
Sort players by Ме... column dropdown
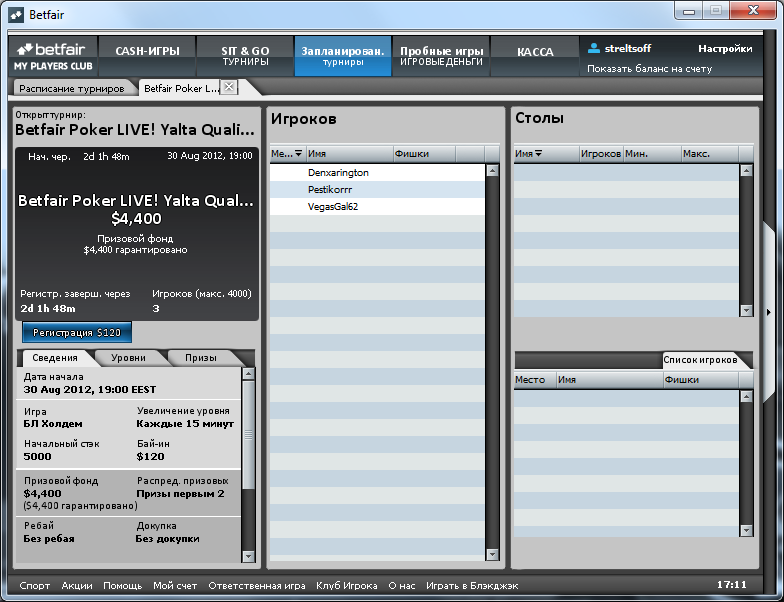tap(288, 154)
